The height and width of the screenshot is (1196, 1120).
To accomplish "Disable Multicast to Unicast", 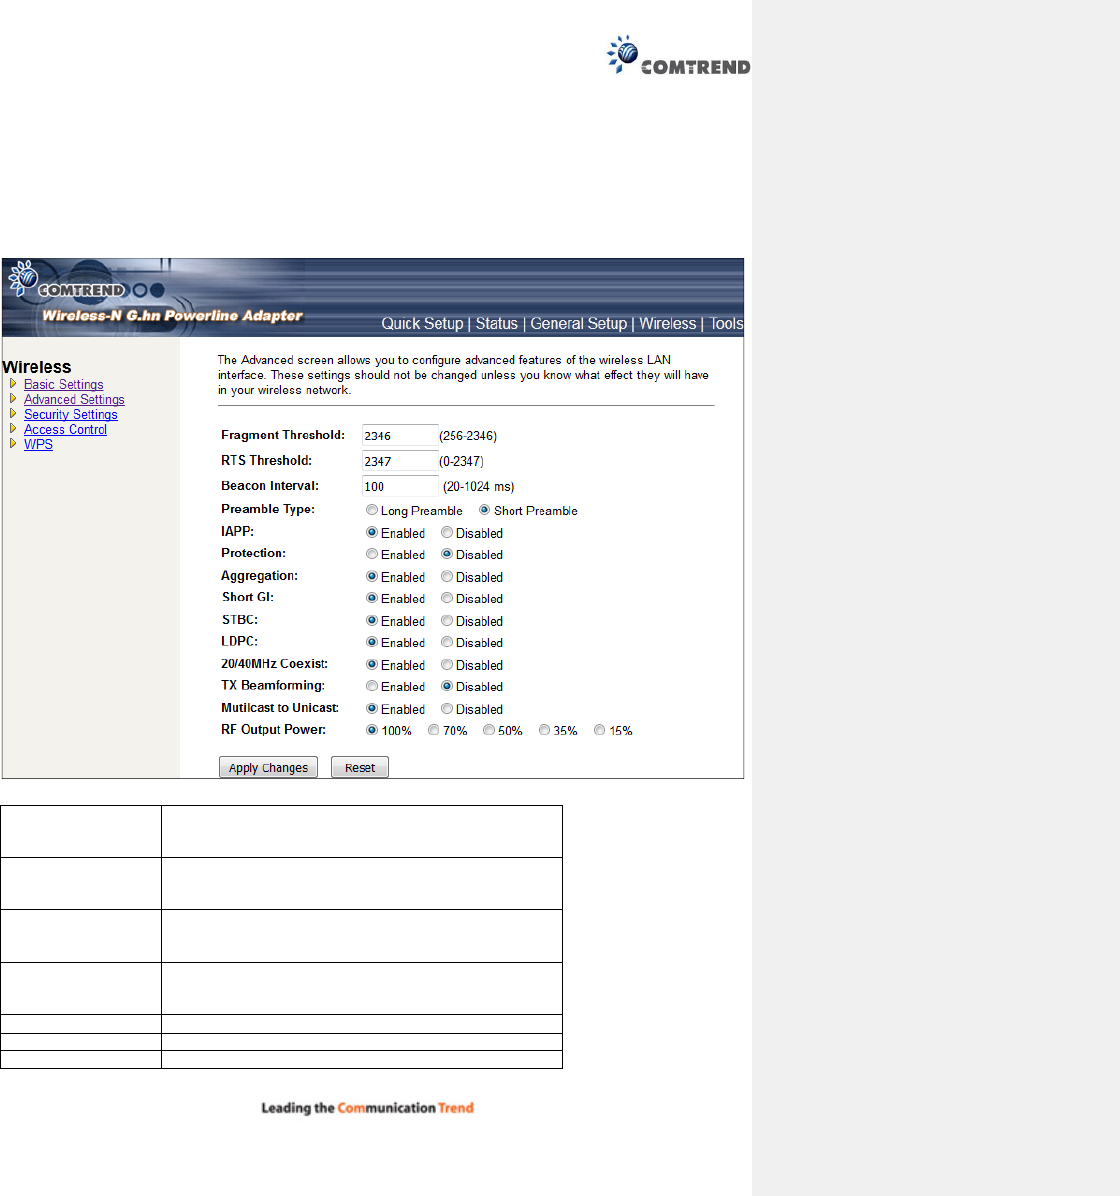I will coord(447,708).
